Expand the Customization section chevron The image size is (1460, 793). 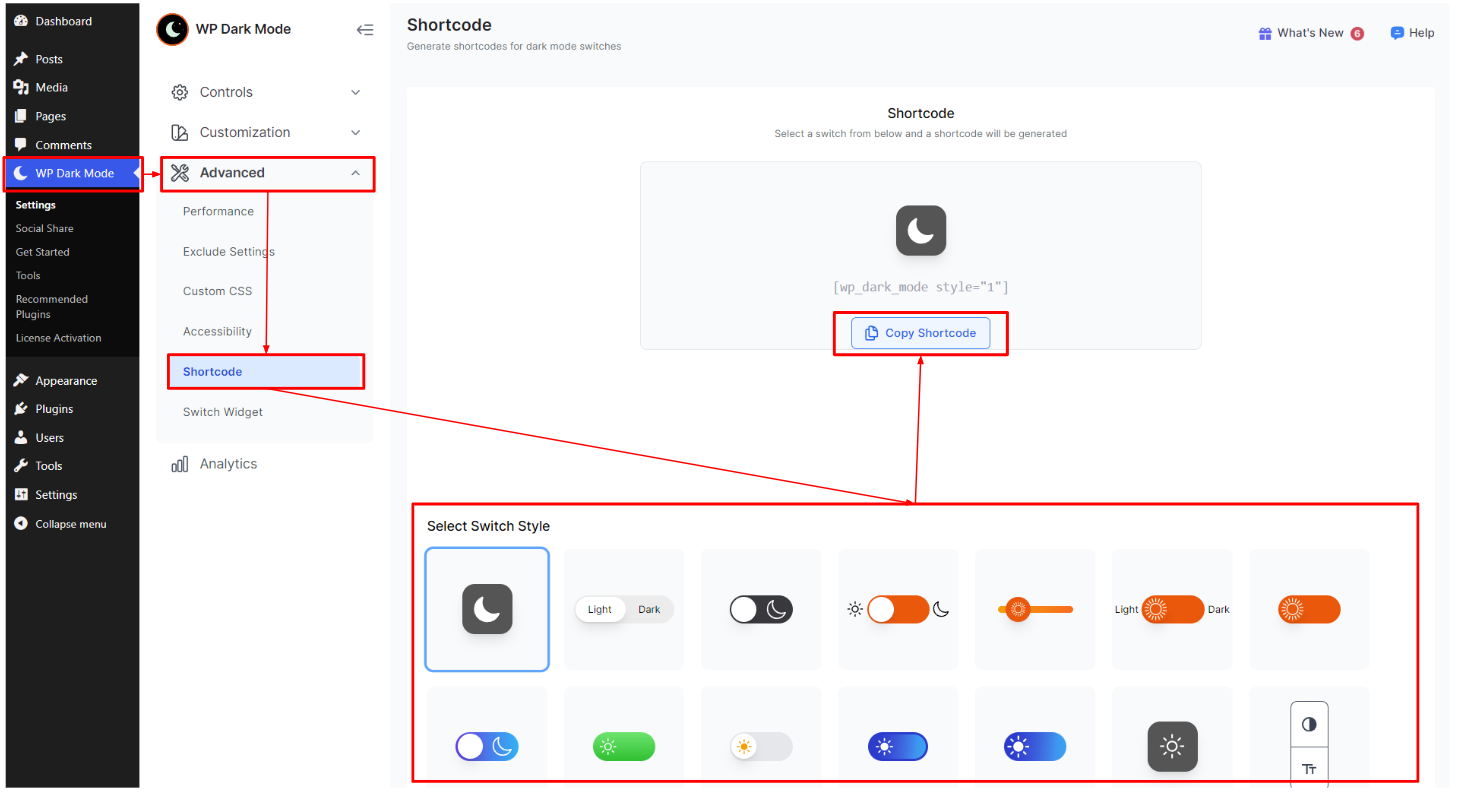[x=355, y=132]
